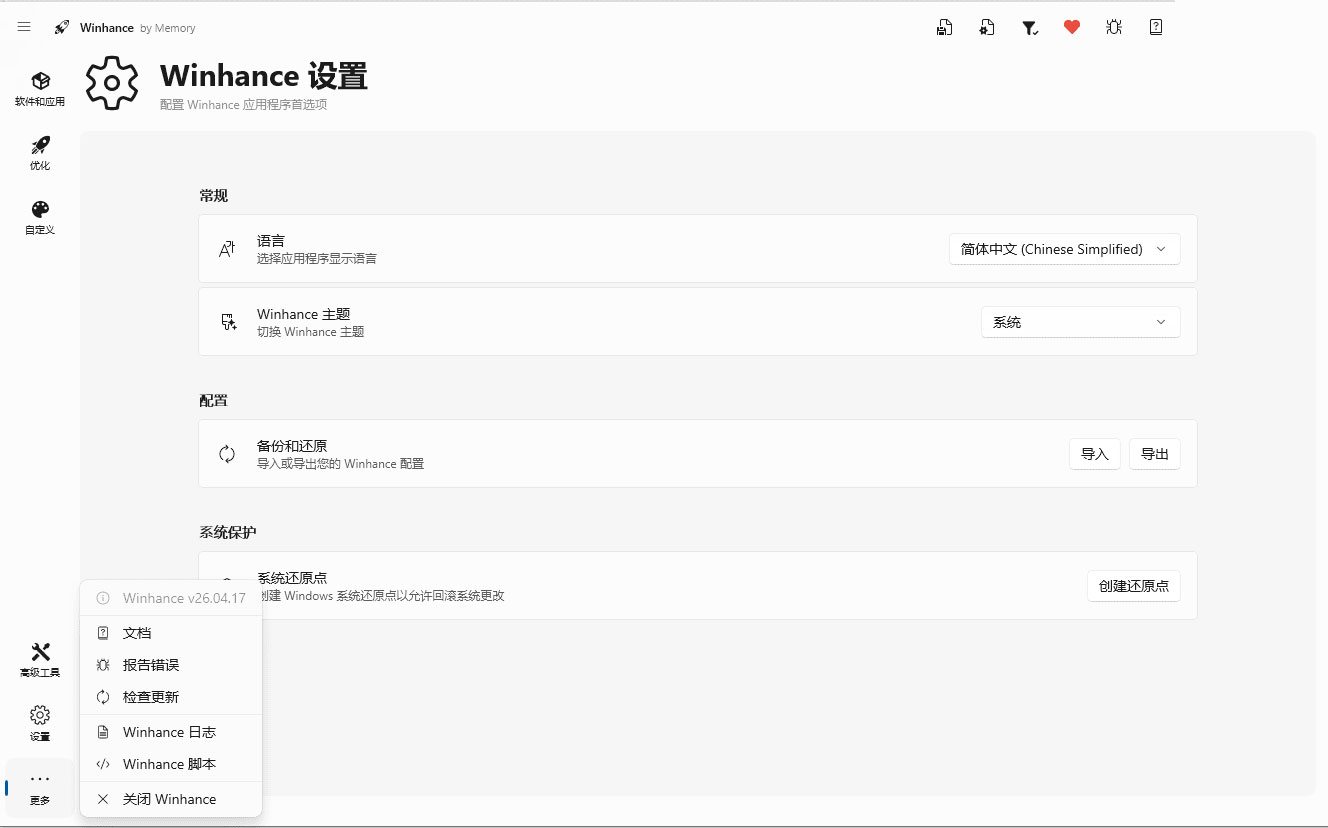1328x828 pixels.
Task: Click the language icon in the 语言 row
Action: tap(227, 249)
